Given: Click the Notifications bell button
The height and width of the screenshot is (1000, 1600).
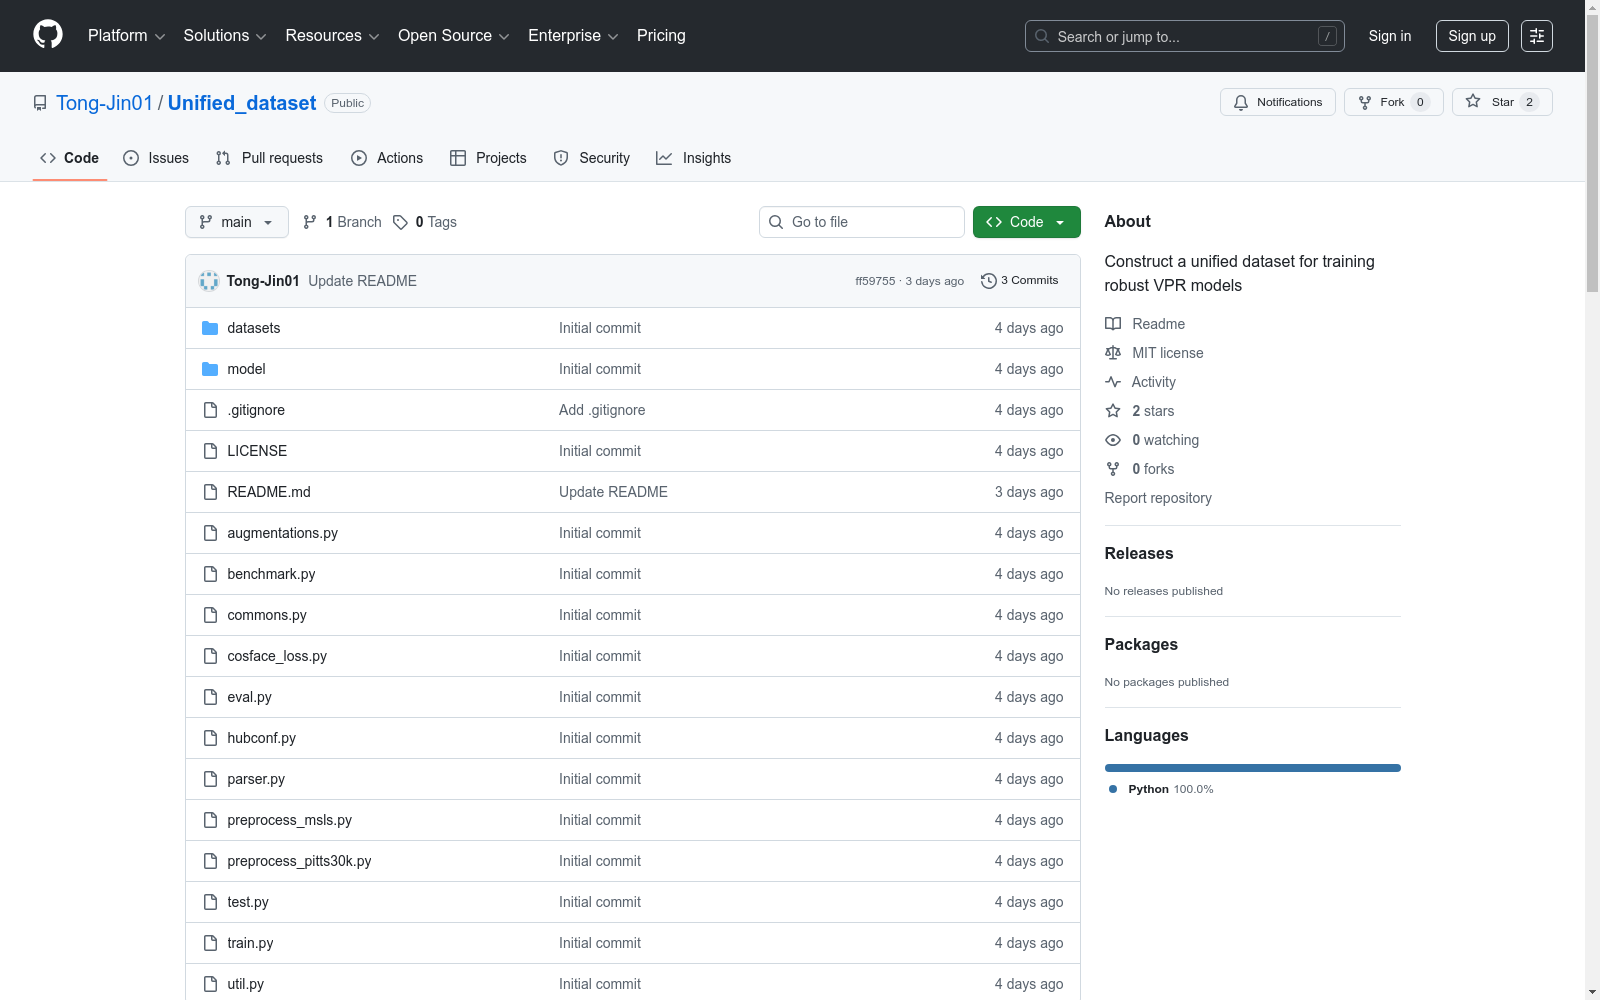Looking at the screenshot, I should (x=1277, y=102).
